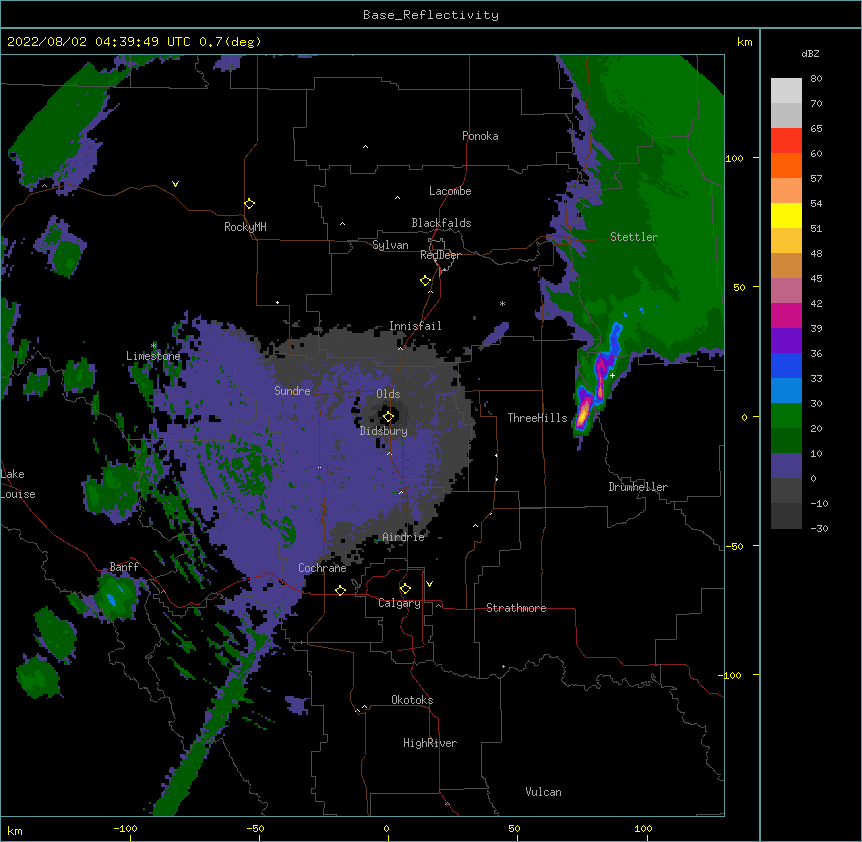Click the yellow marker south of RedDeer
The image size is (862, 842).
425,281
